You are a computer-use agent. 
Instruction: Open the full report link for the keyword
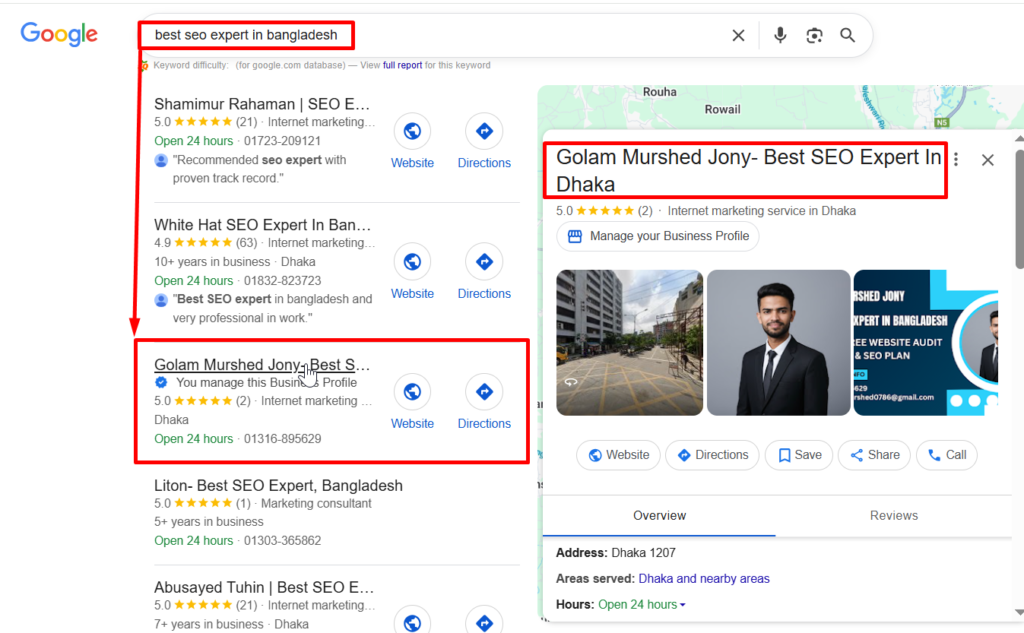[400, 64]
